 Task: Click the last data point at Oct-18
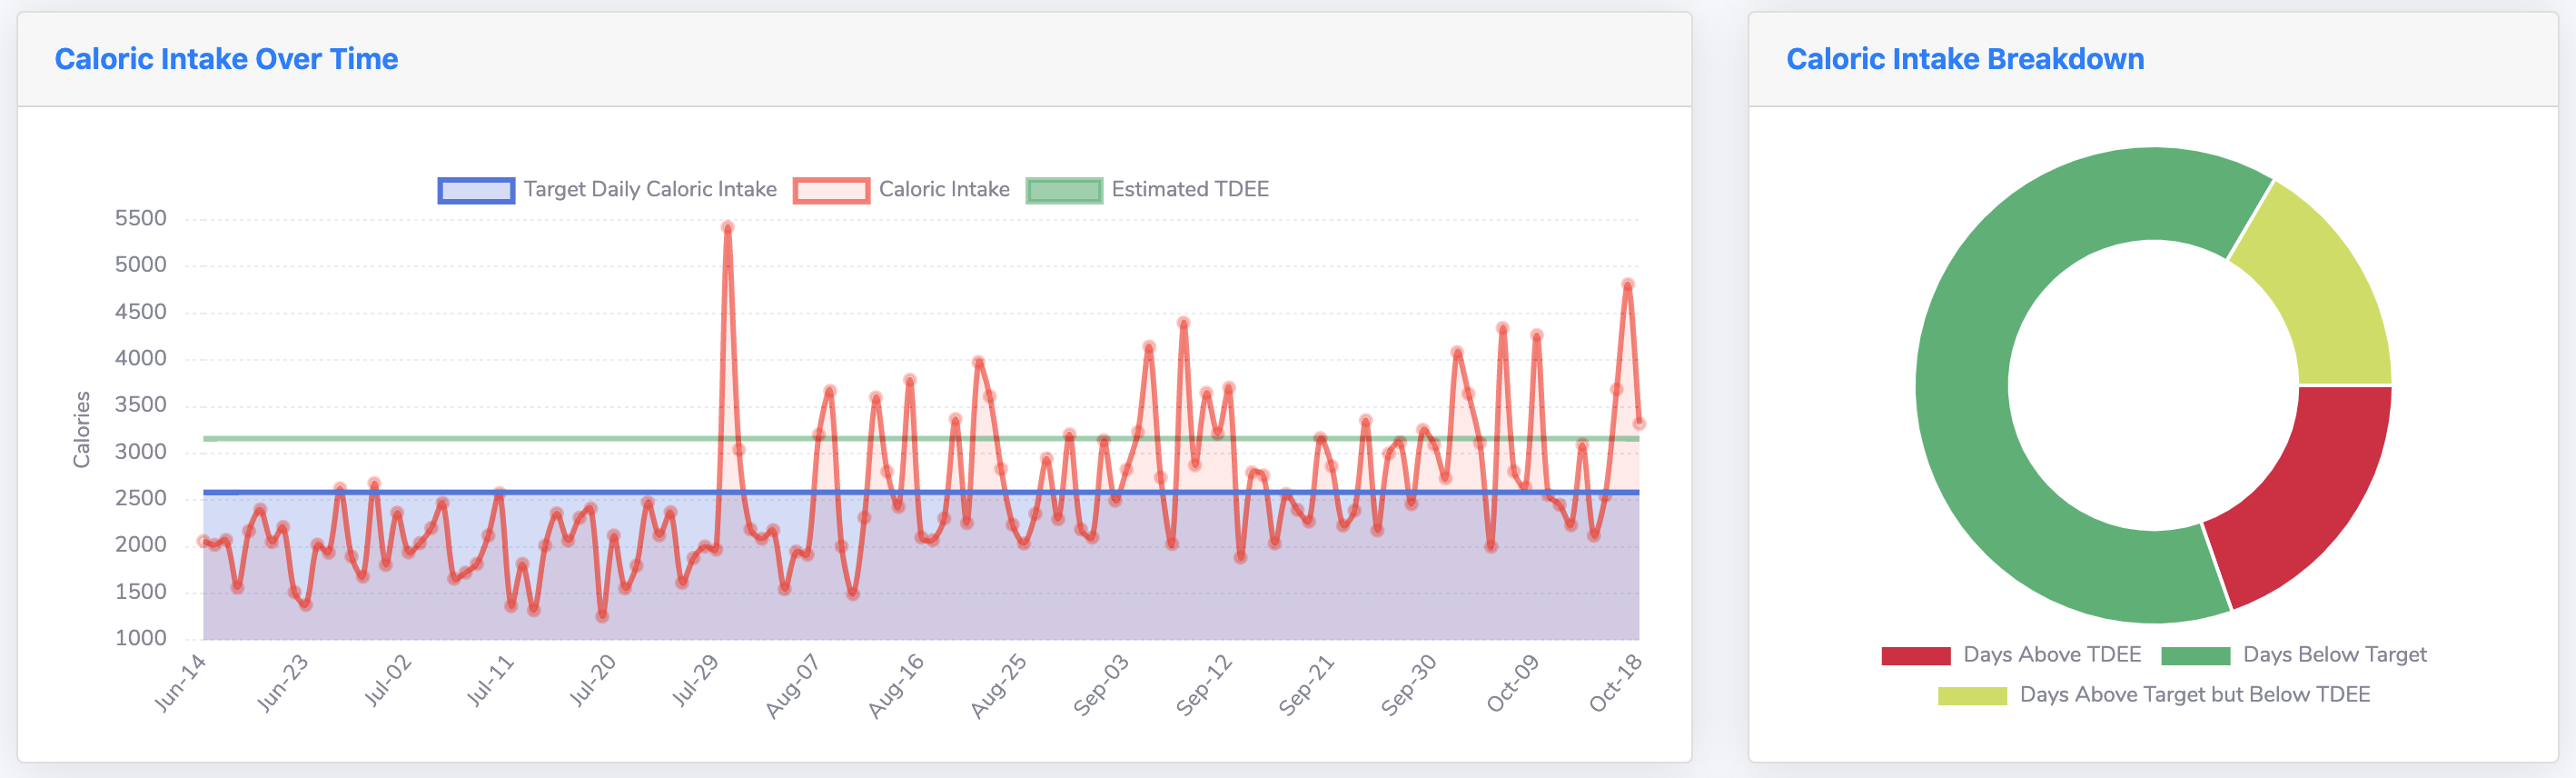(1639, 424)
